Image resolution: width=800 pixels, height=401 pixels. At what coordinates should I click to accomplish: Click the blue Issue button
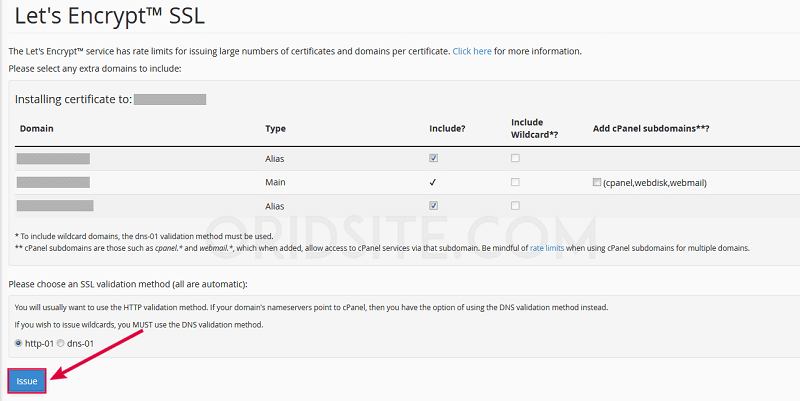[x=27, y=381]
